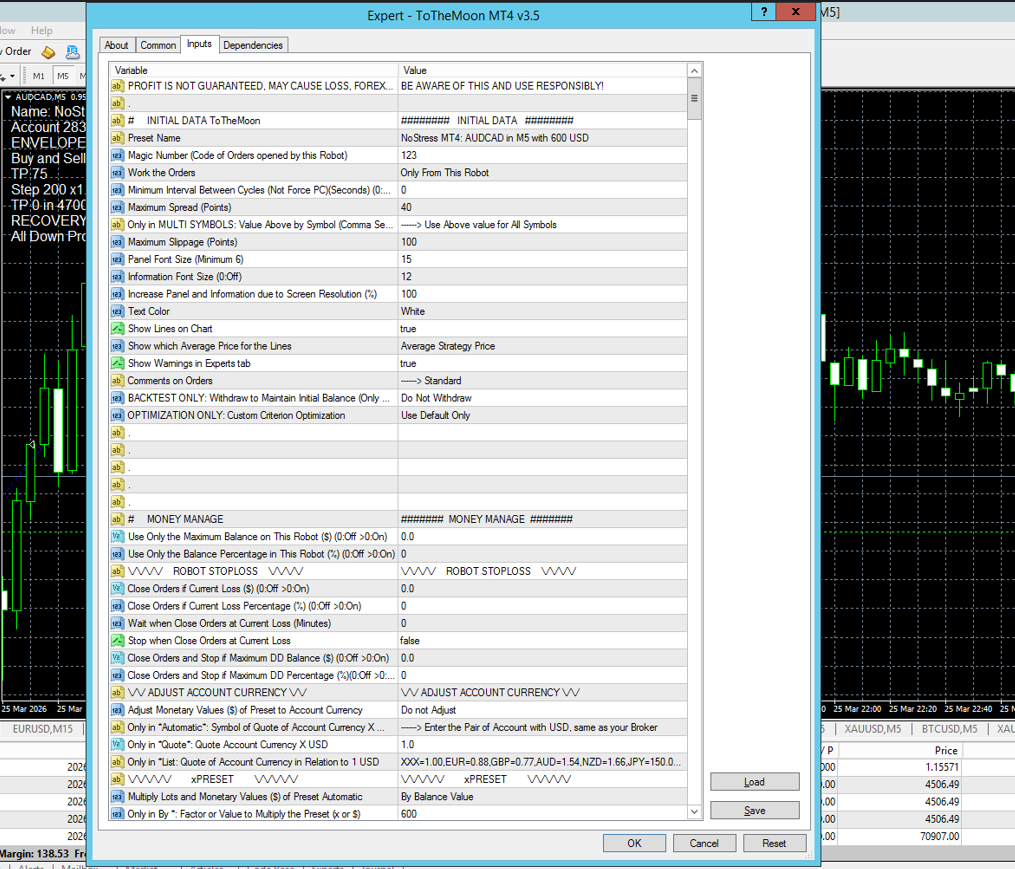The width and height of the screenshot is (1015, 869).
Task: Click the icon next to Text Color
Action: click(117, 311)
